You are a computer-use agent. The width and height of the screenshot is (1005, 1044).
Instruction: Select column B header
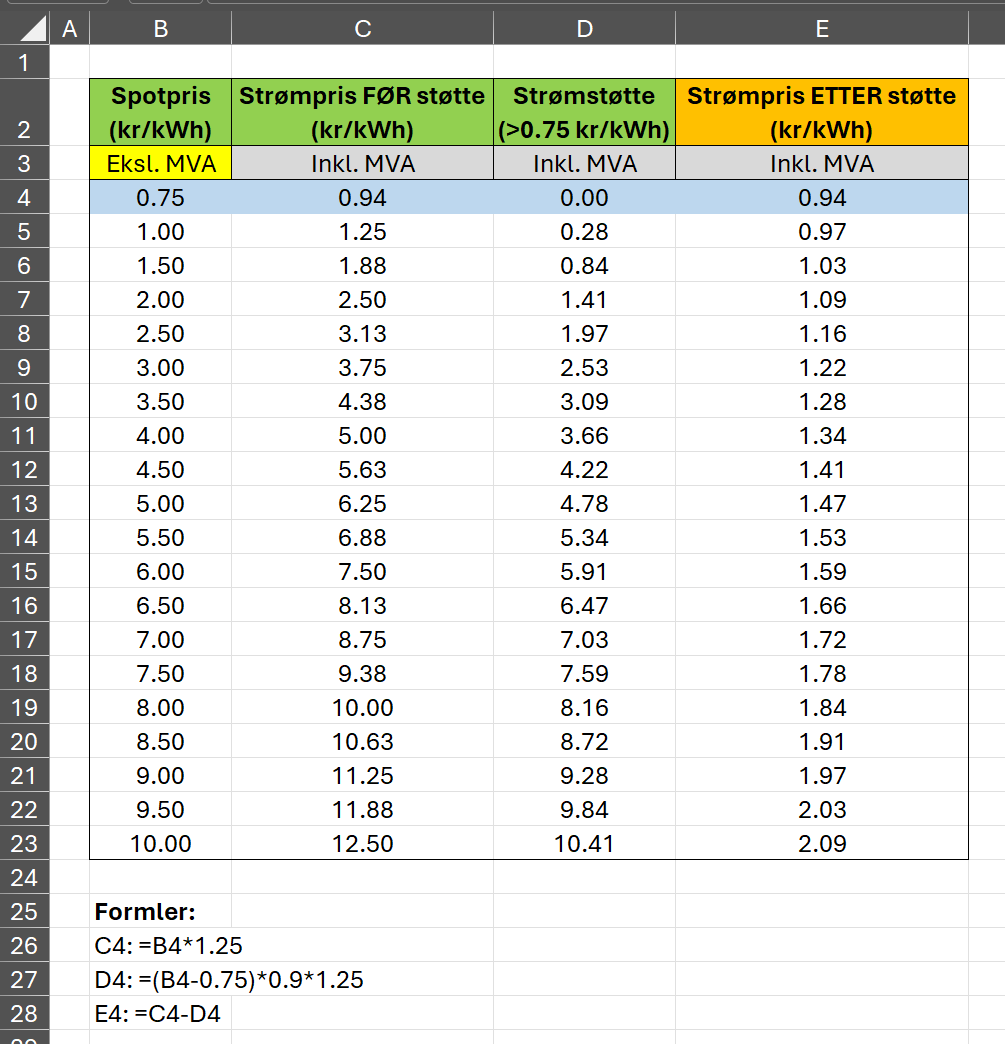[x=161, y=29]
